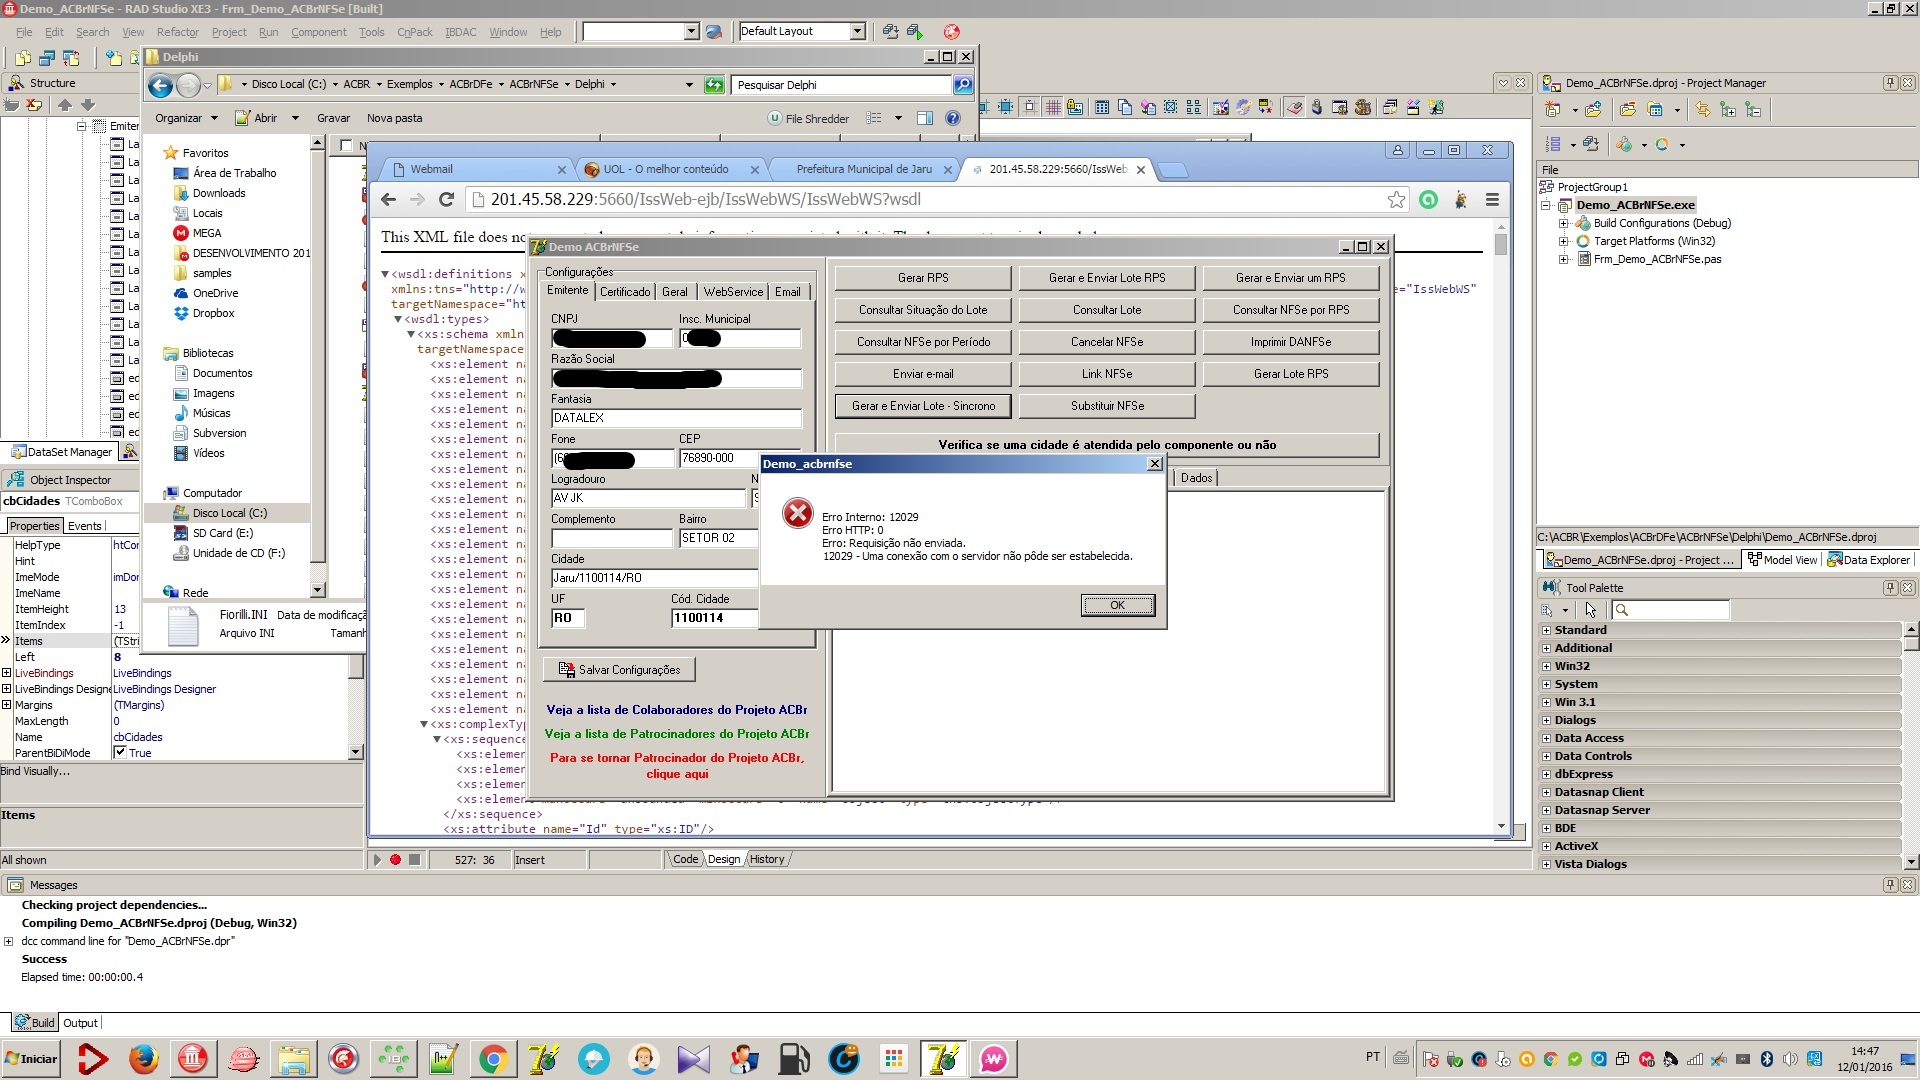
Task: Click the Bluetooth icon in system tray
Action: [1766, 1059]
